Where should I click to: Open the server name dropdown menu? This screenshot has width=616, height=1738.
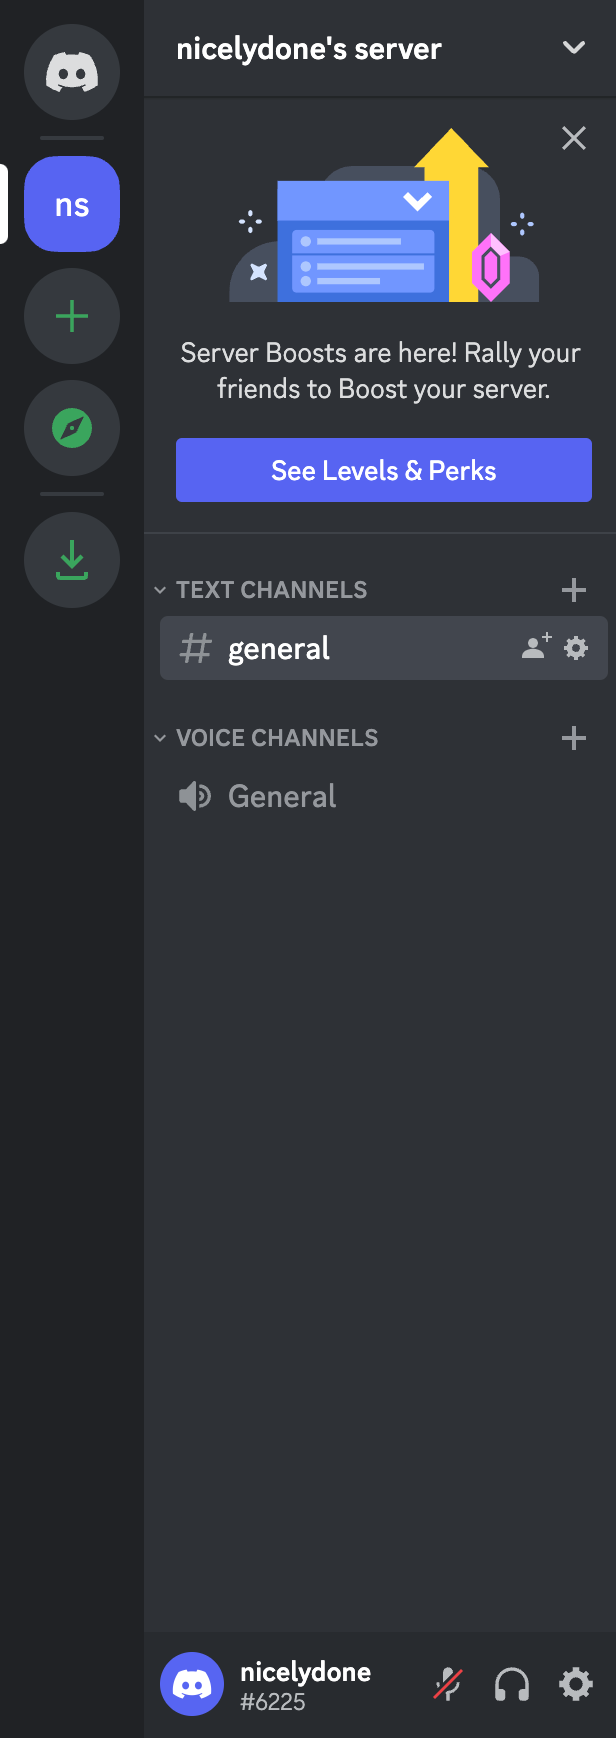point(573,47)
